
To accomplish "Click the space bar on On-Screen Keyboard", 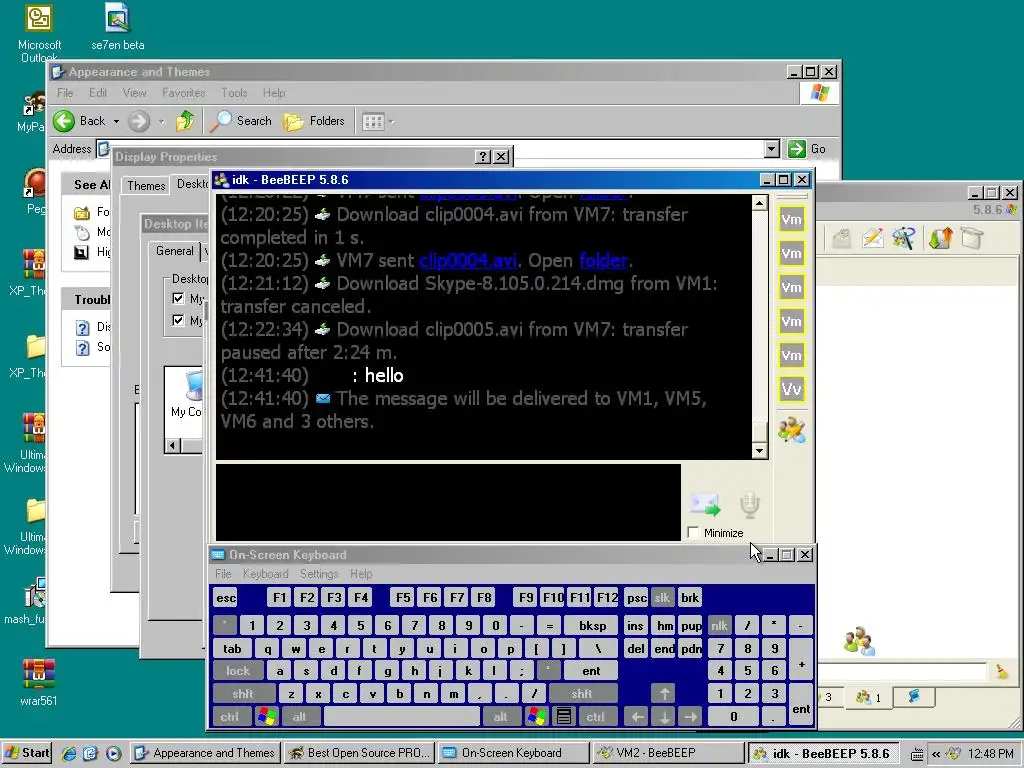I will tap(402, 716).
